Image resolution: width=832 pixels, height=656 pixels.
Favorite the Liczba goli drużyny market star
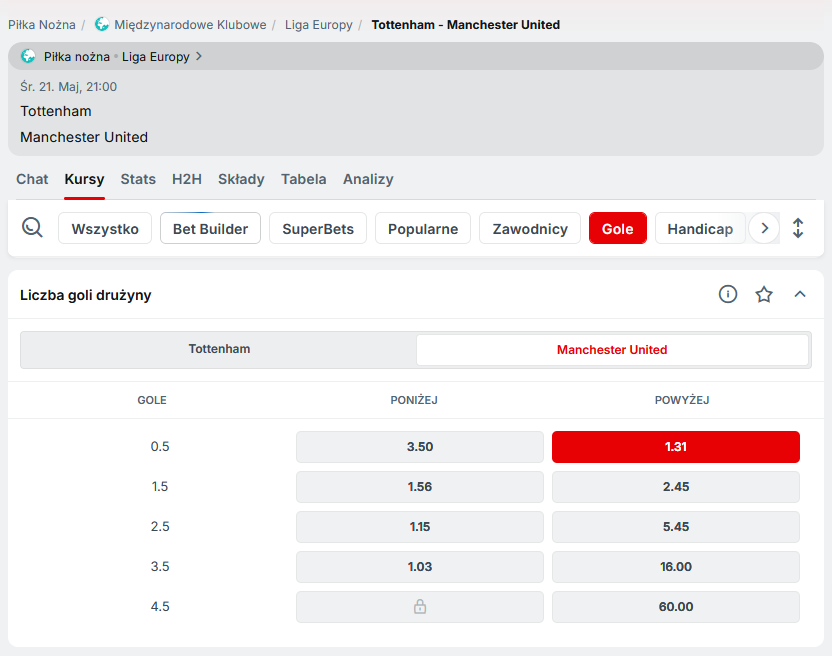(764, 294)
